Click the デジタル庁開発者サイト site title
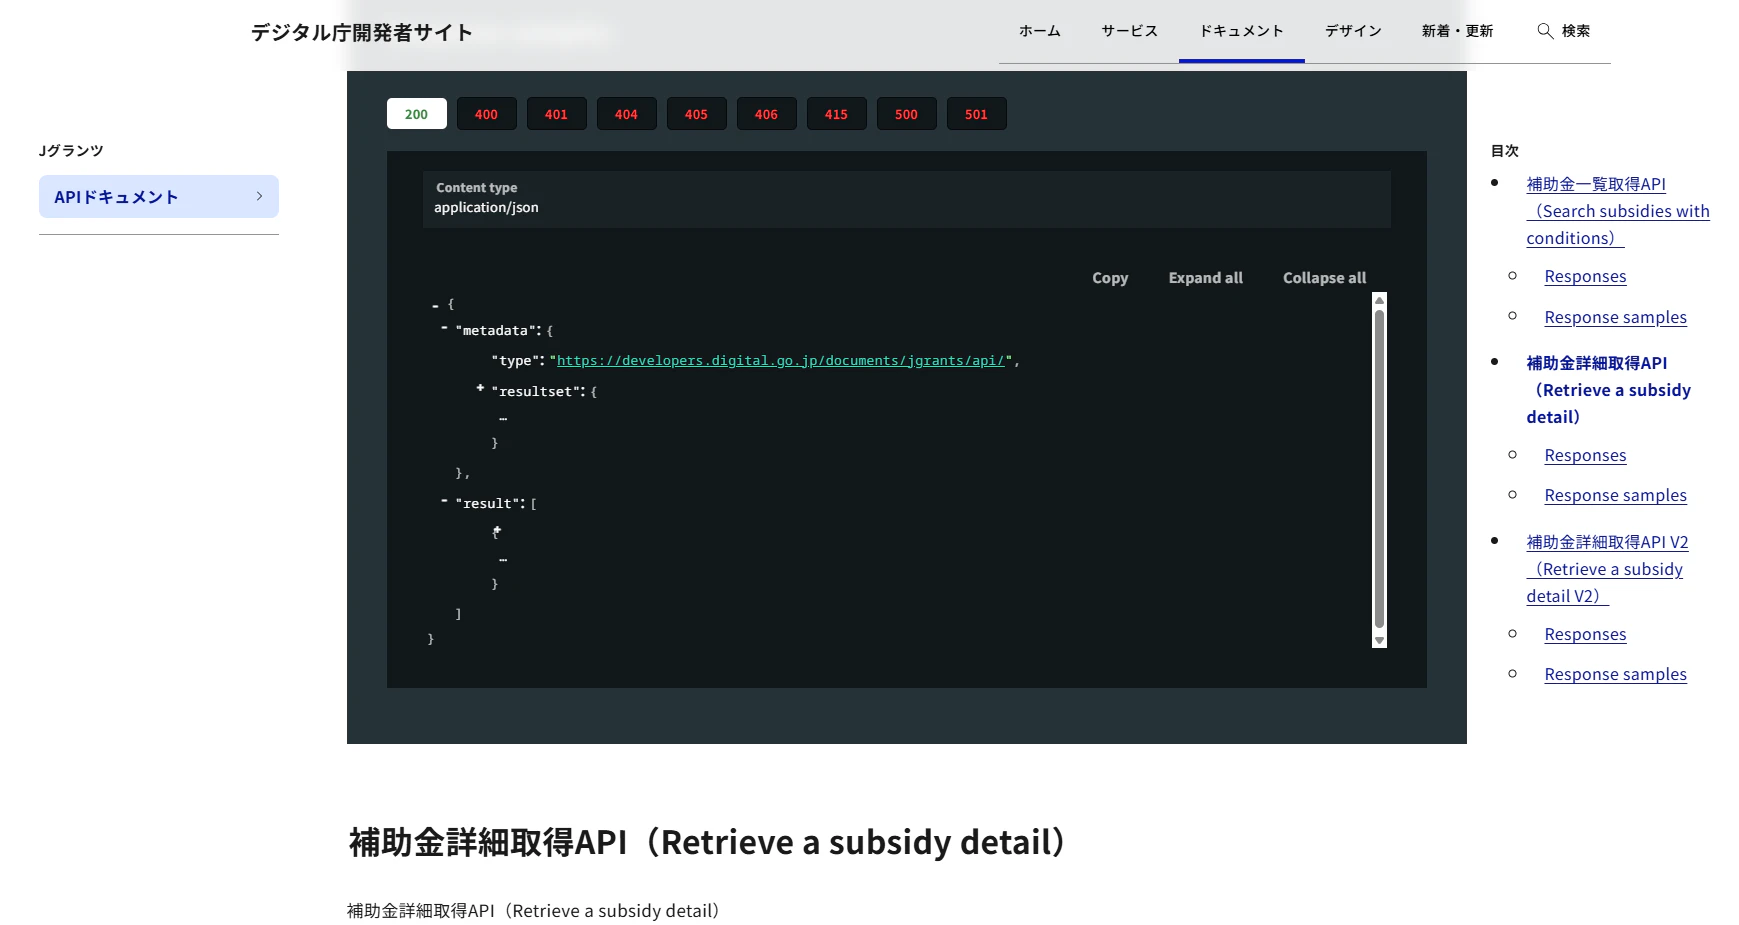Screen dimensions: 1739x925 (362, 33)
